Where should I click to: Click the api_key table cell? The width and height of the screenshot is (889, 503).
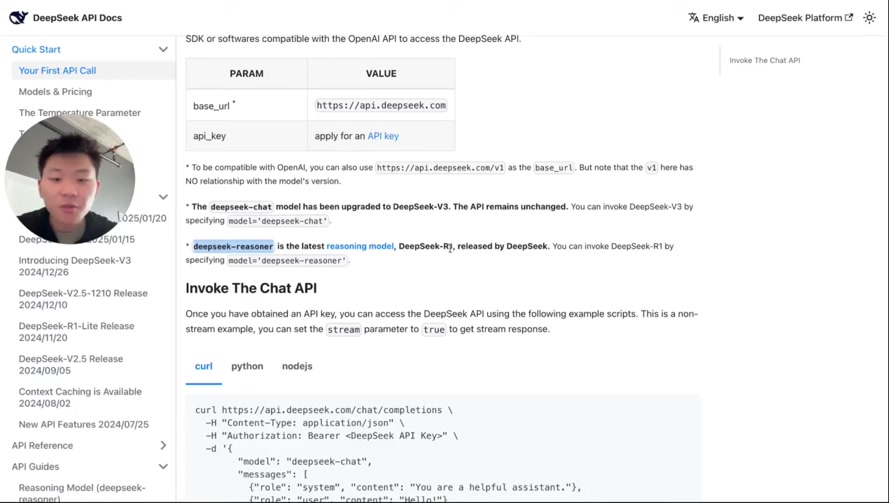(246, 136)
